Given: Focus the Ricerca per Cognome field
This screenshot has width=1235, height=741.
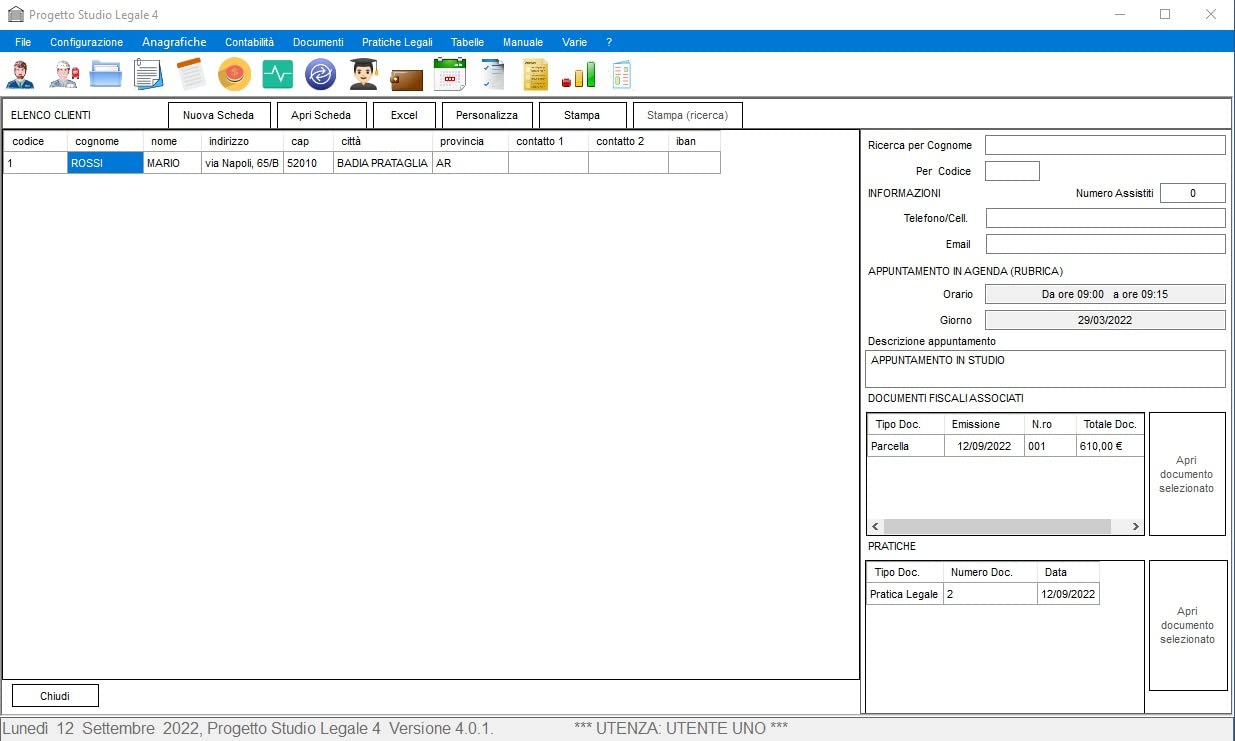Looking at the screenshot, I should (1105, 145).
